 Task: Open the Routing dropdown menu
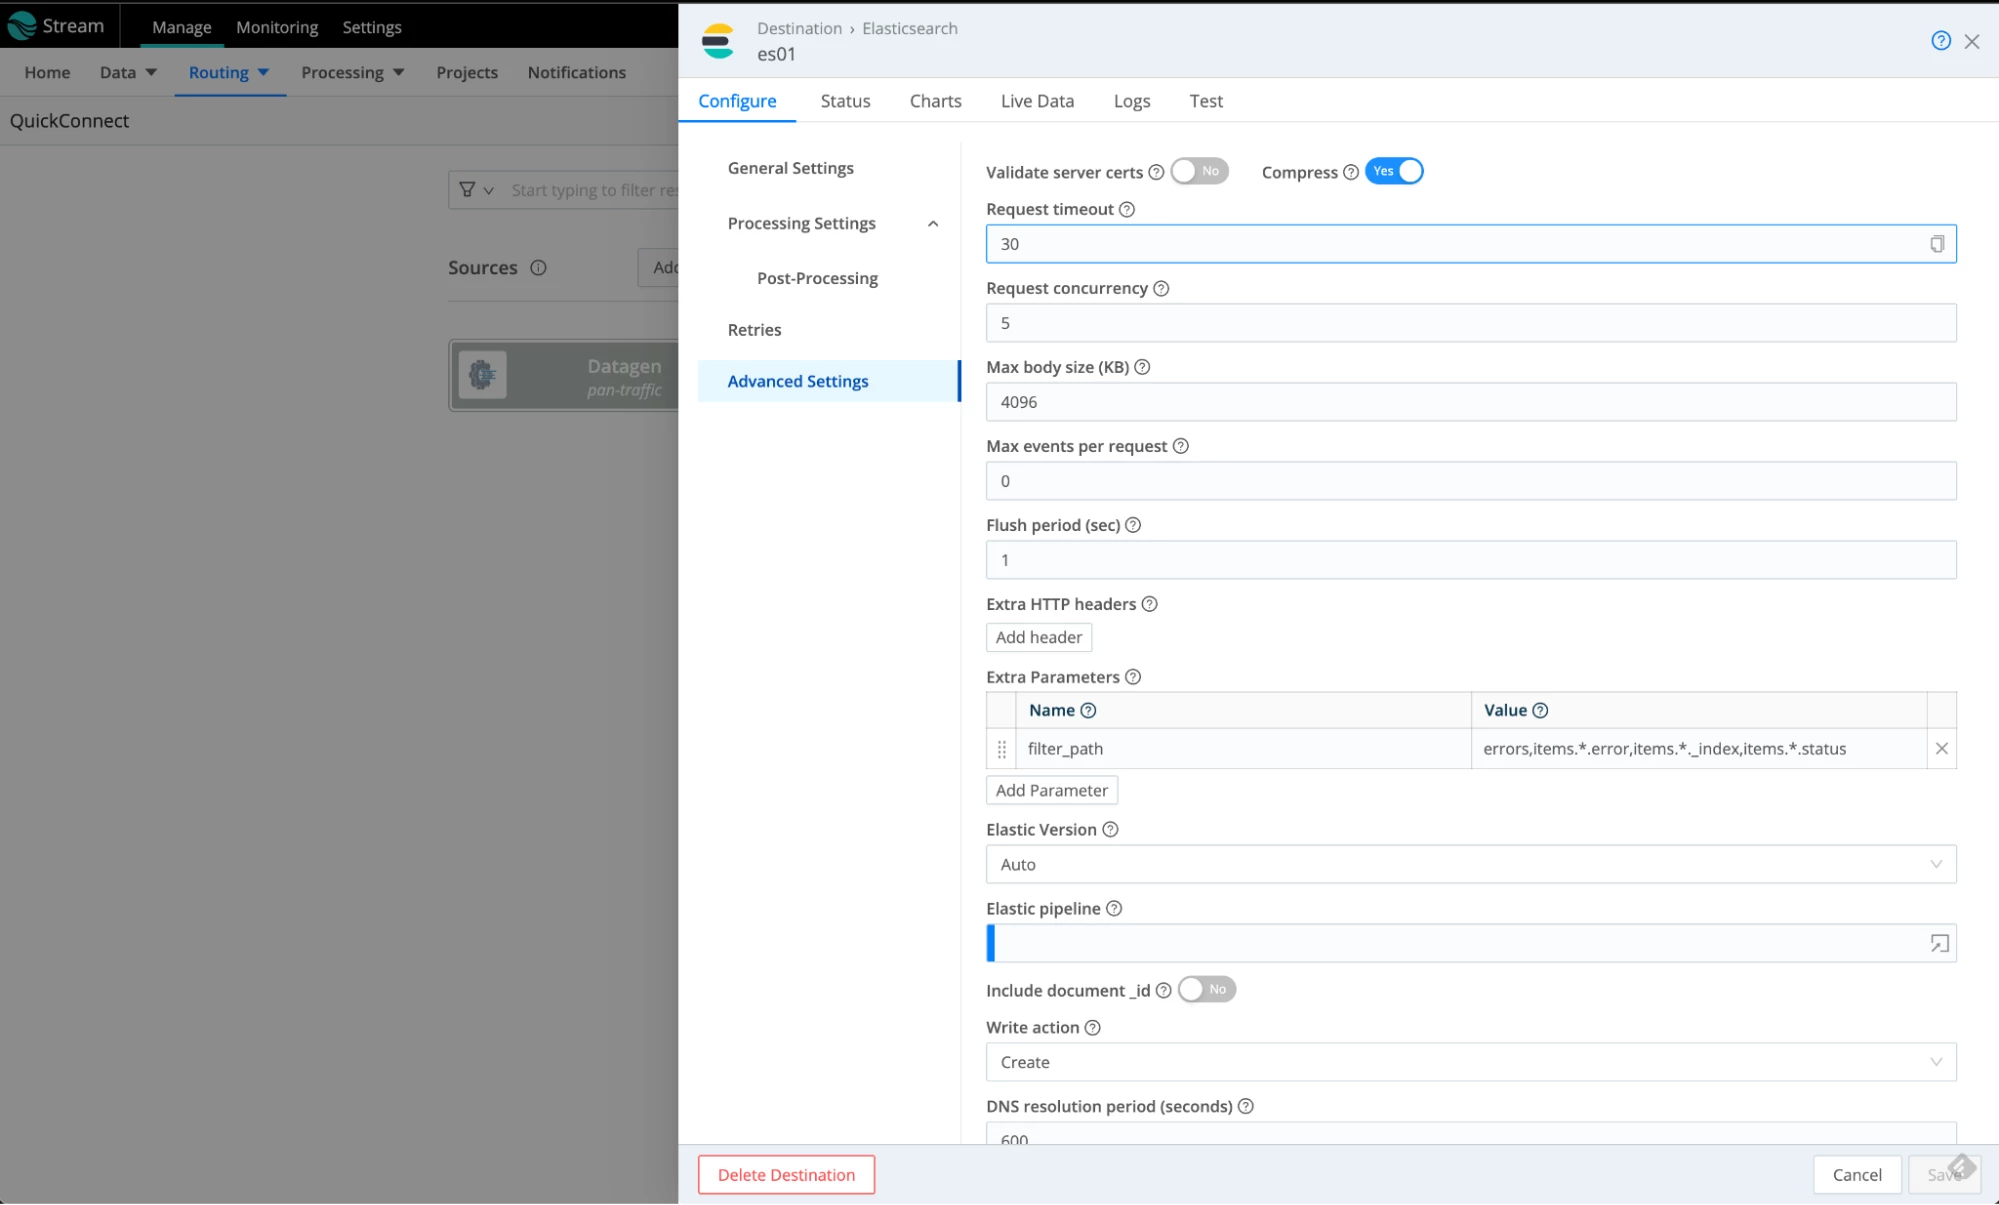(x=229, y=72)
